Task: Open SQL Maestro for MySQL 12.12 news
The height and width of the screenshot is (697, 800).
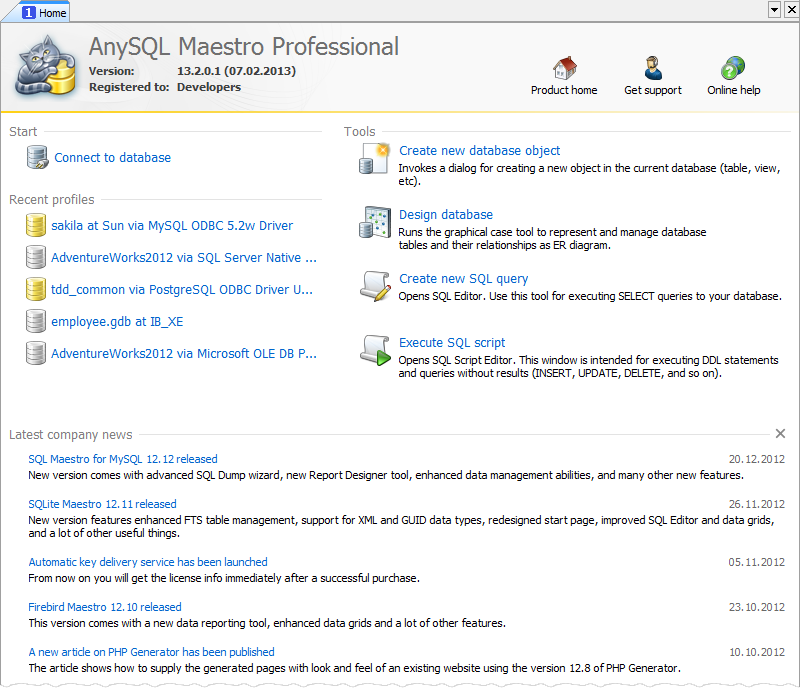Action: [122, 458]
